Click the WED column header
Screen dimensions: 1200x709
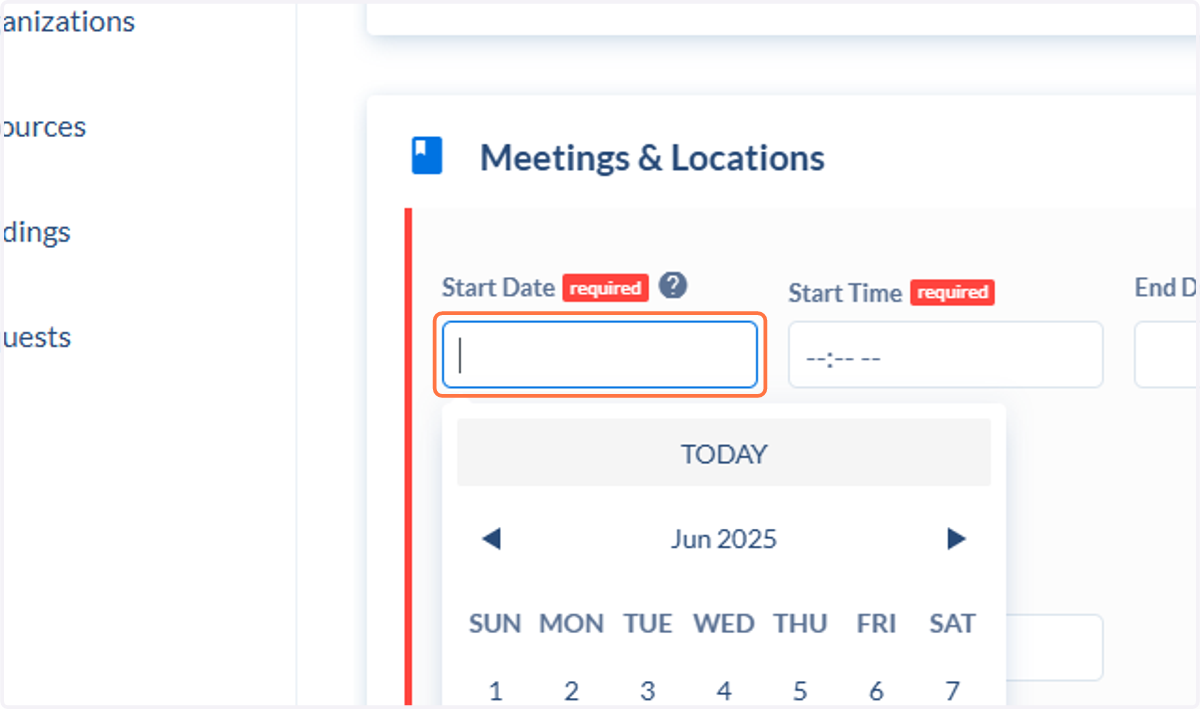coord(724,624)
